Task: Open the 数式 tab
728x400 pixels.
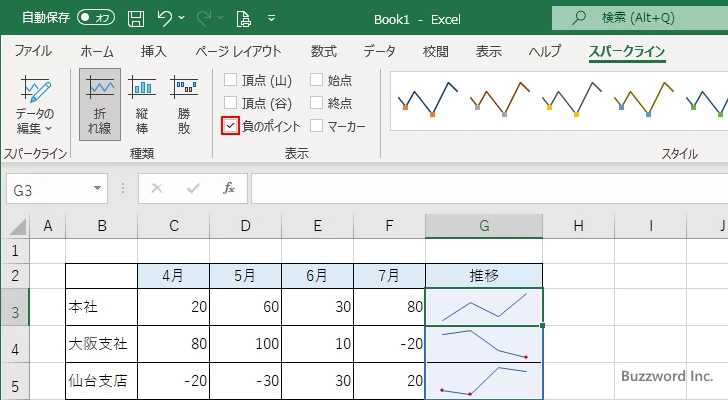Action: pos(324,51)
